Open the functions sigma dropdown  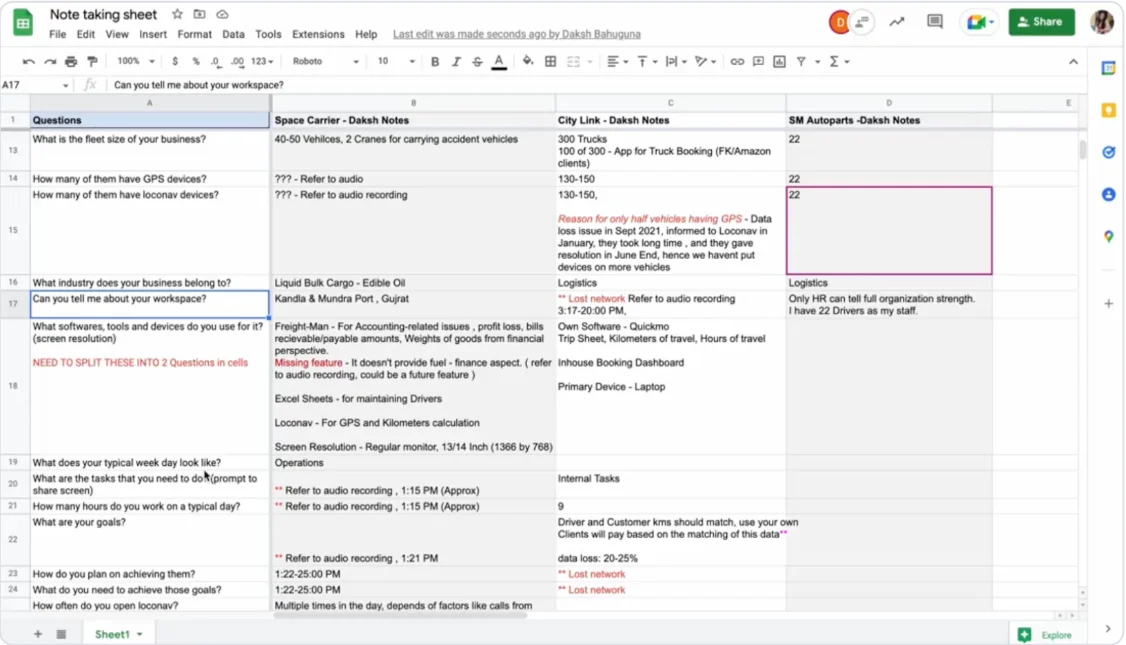tap(839, 62)
